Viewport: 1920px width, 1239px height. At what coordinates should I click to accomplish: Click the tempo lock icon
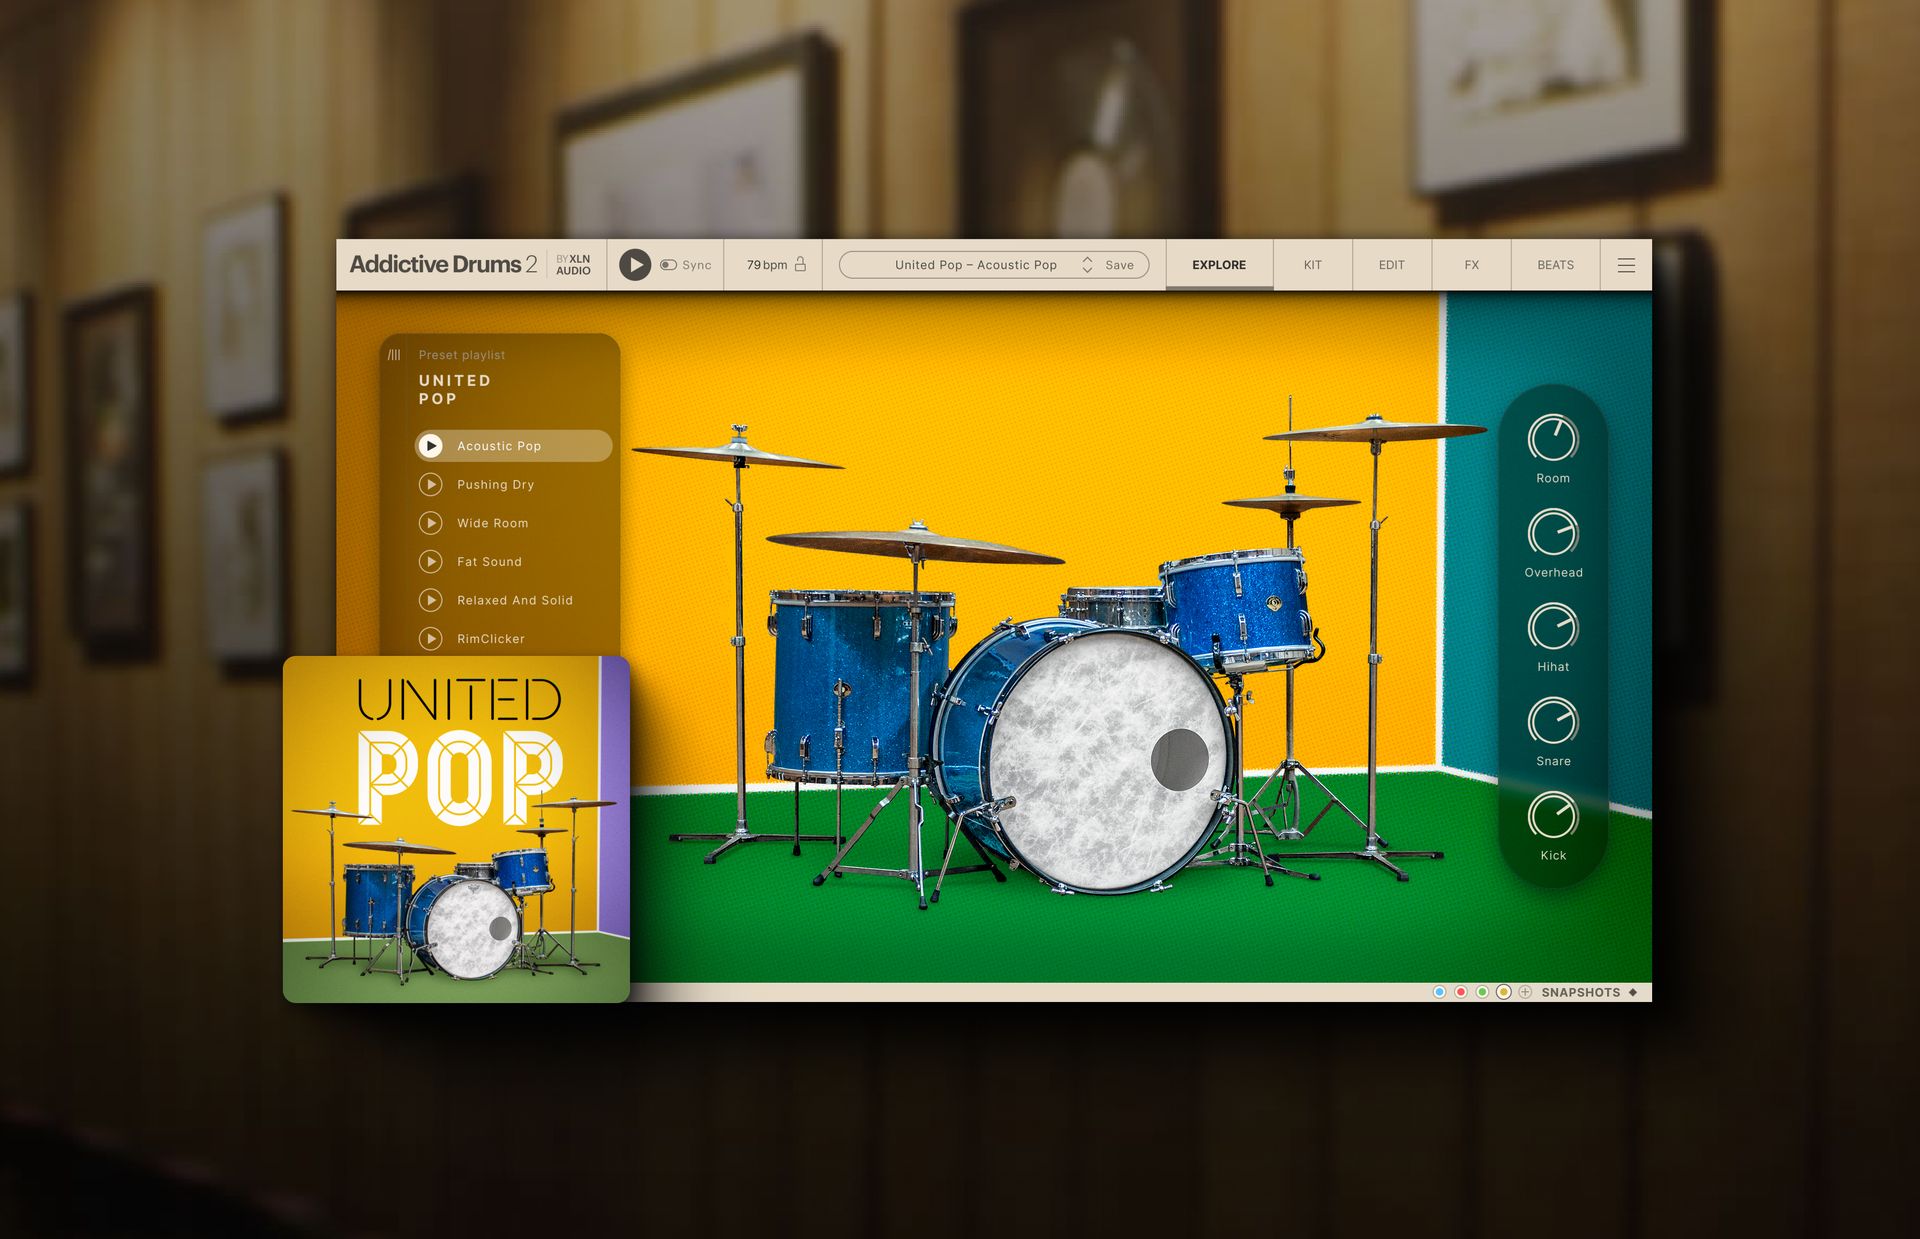pyautogui.click(x=800, y=265)
